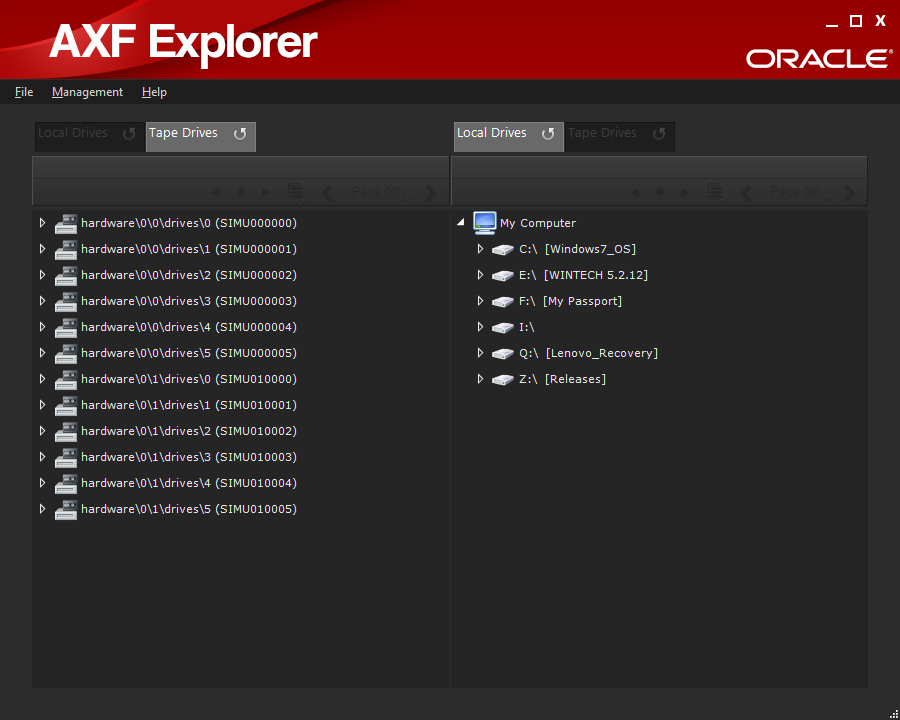Click the E:\ disk drive icon
The image size is (900, 720).
pyautogui.click(x=503, y=276)
